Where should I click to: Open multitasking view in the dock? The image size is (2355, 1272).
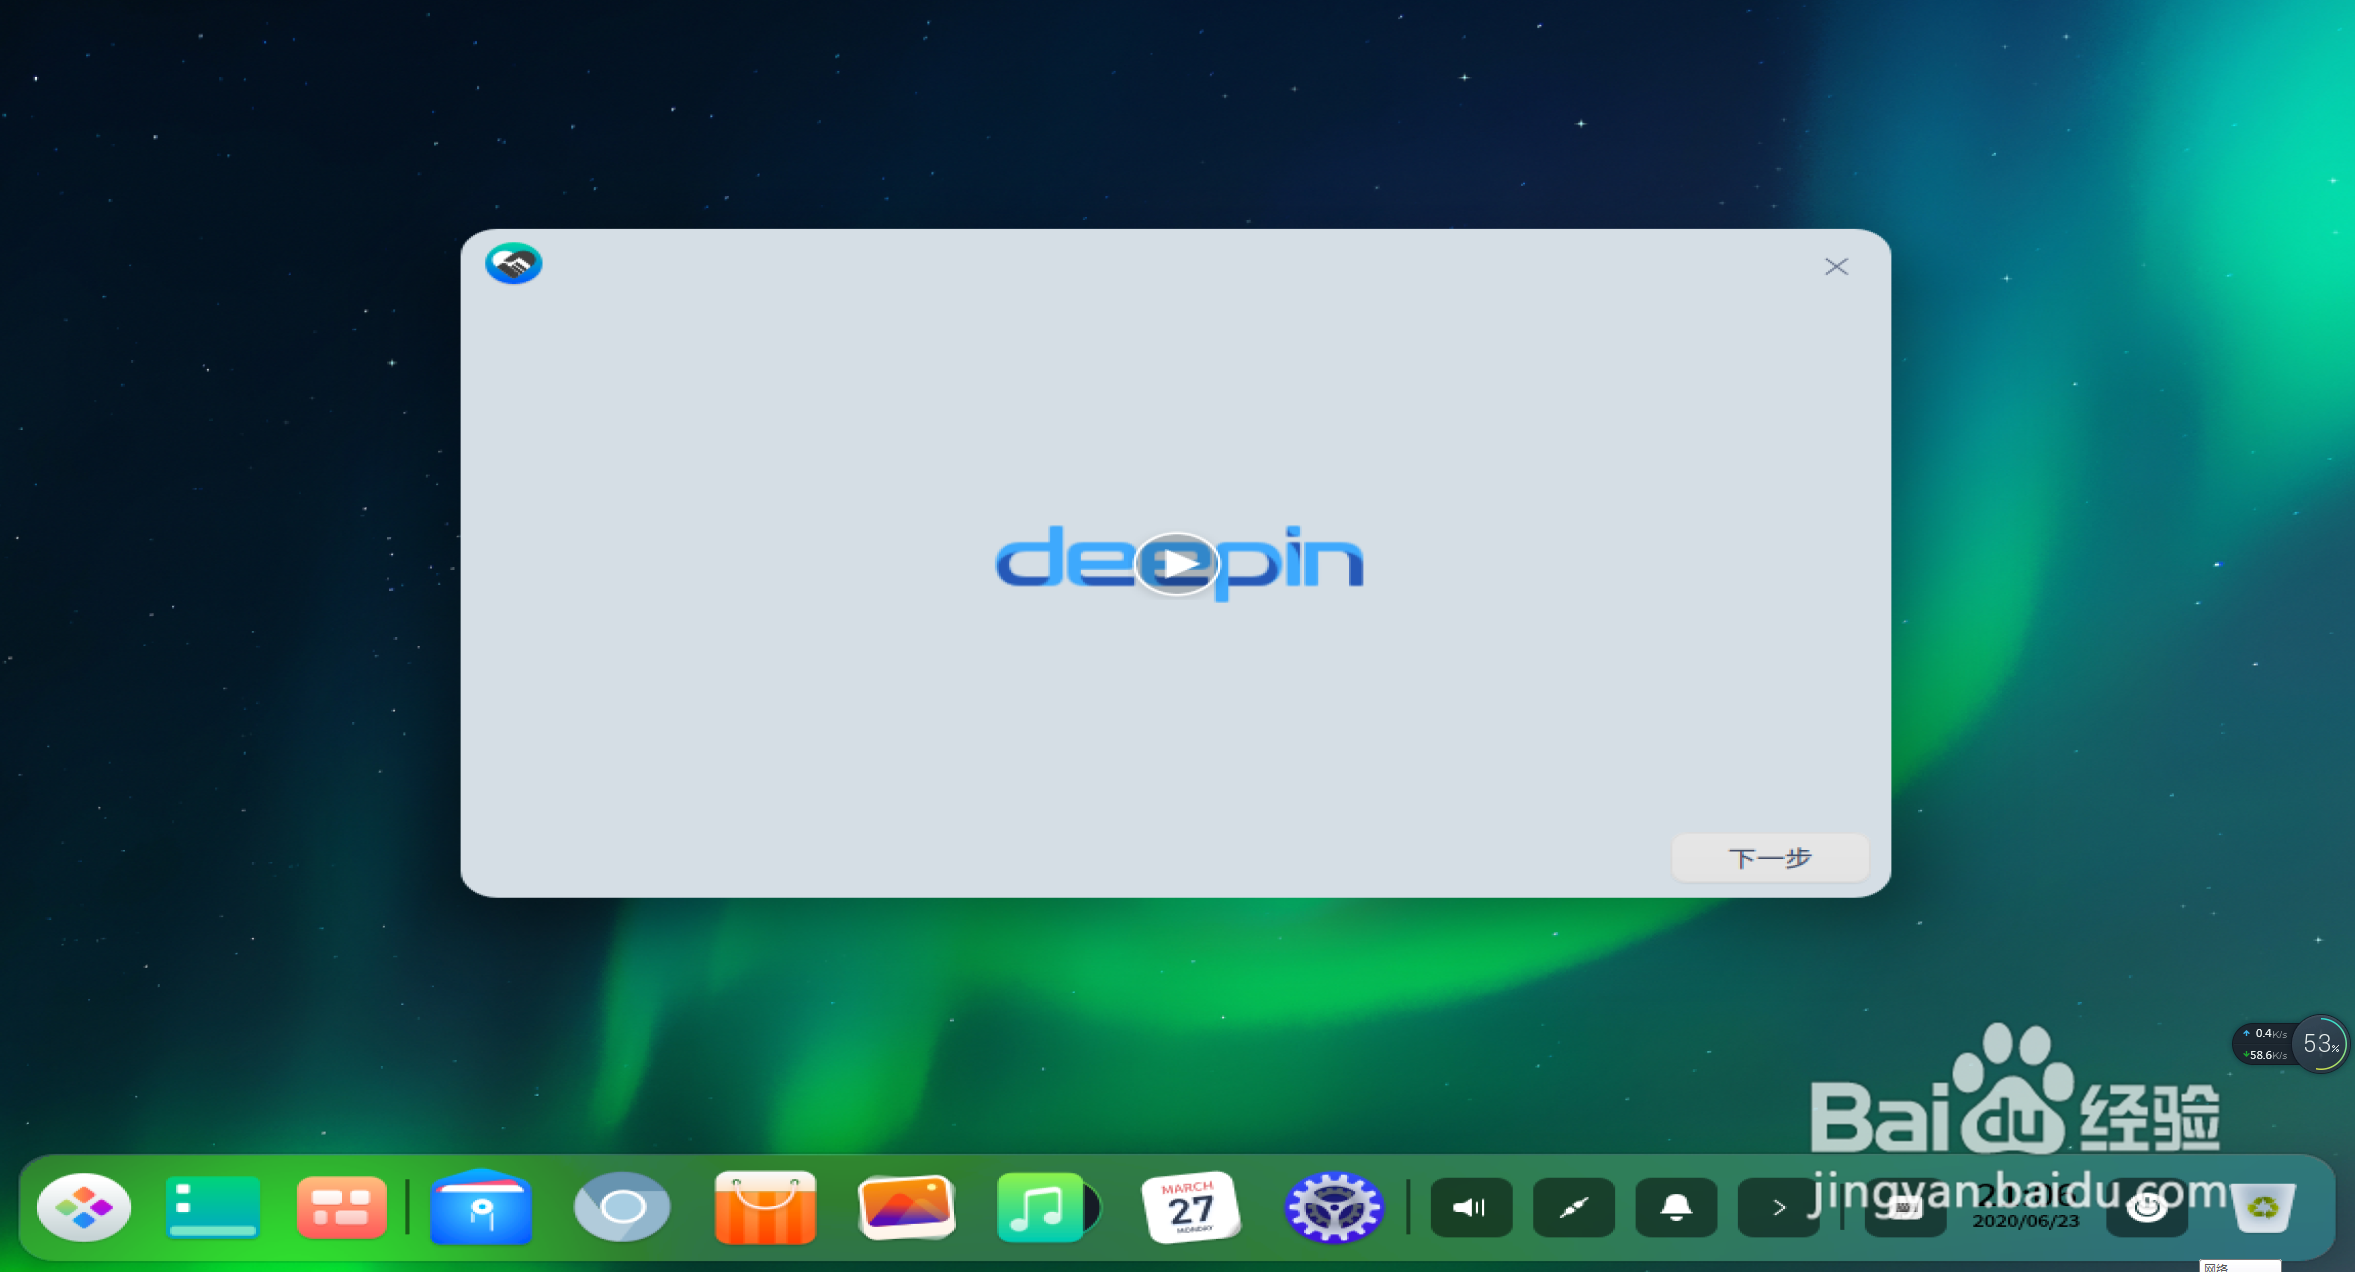(x=341, y=1207)
